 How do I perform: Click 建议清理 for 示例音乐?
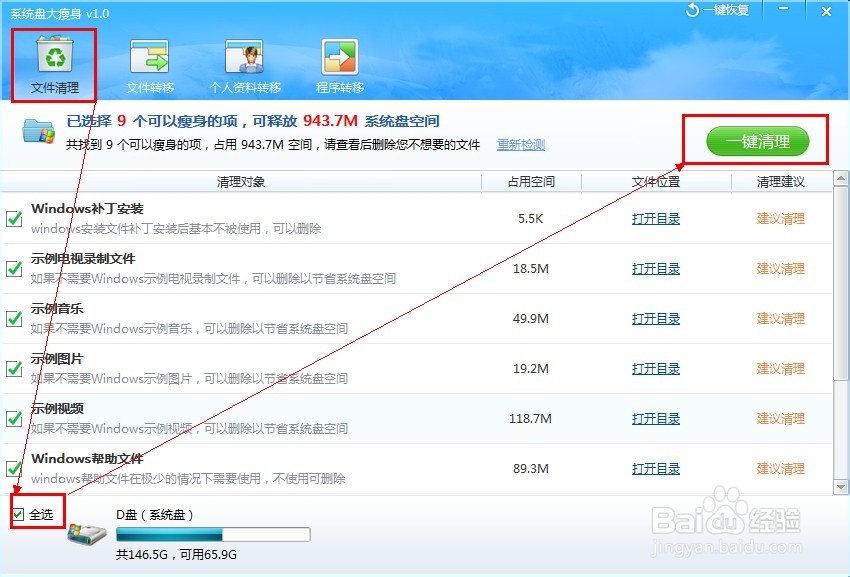click(781, 318)
